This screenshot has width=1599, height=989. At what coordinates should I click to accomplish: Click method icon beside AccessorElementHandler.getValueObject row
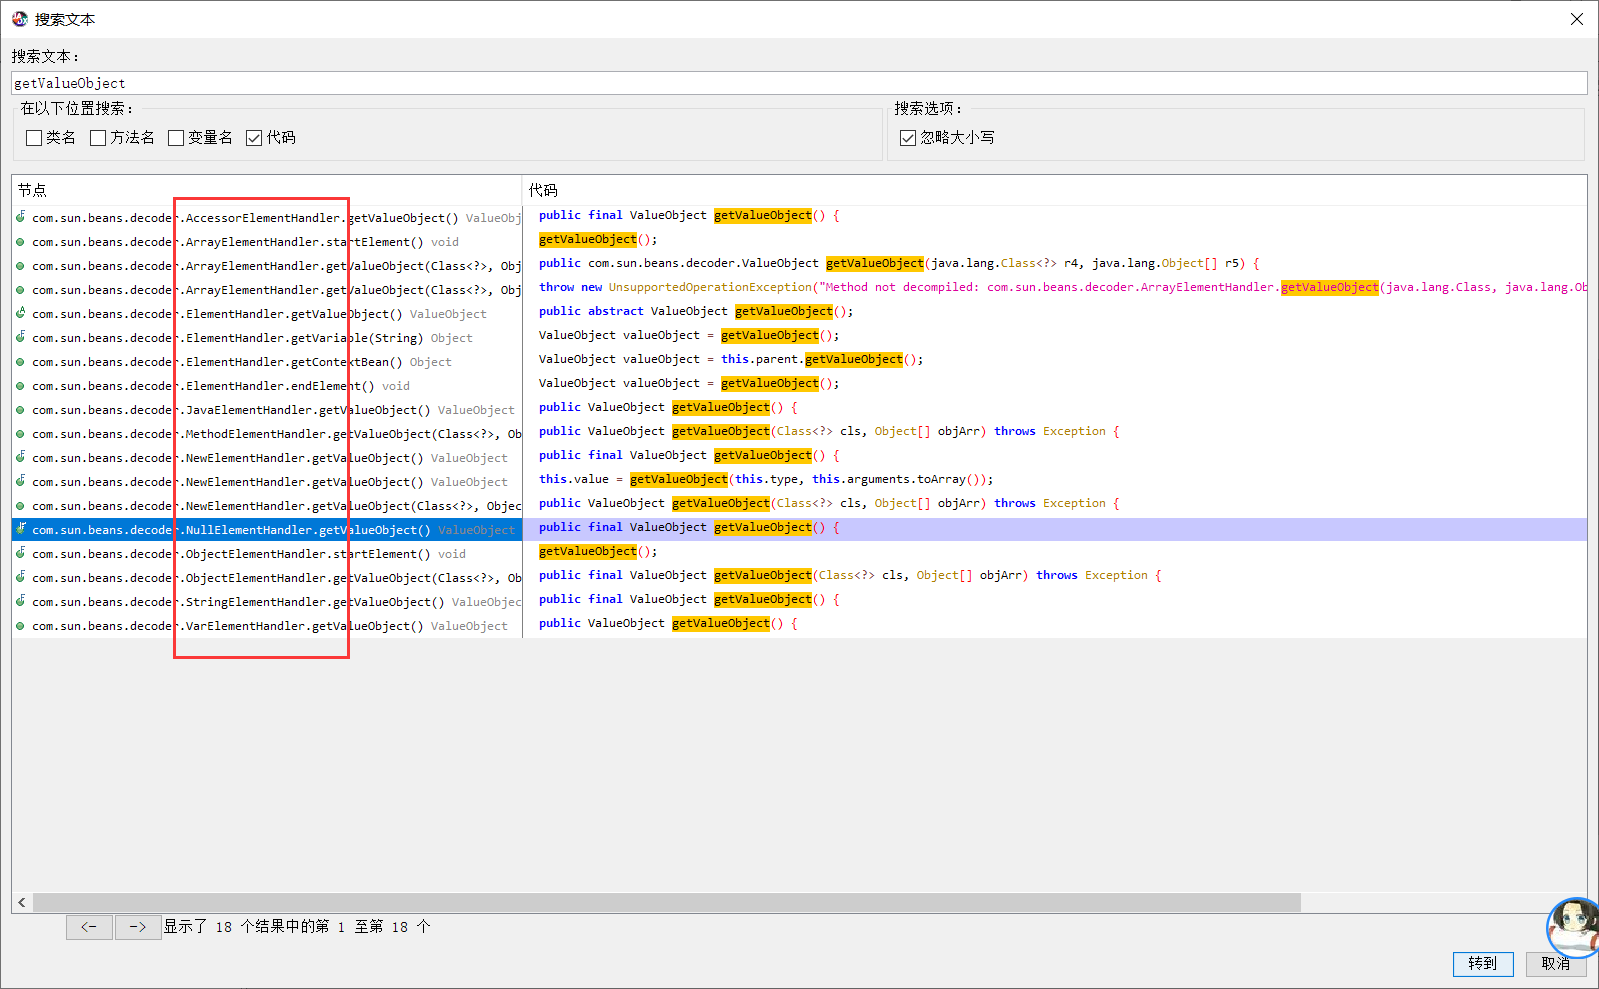20,217
